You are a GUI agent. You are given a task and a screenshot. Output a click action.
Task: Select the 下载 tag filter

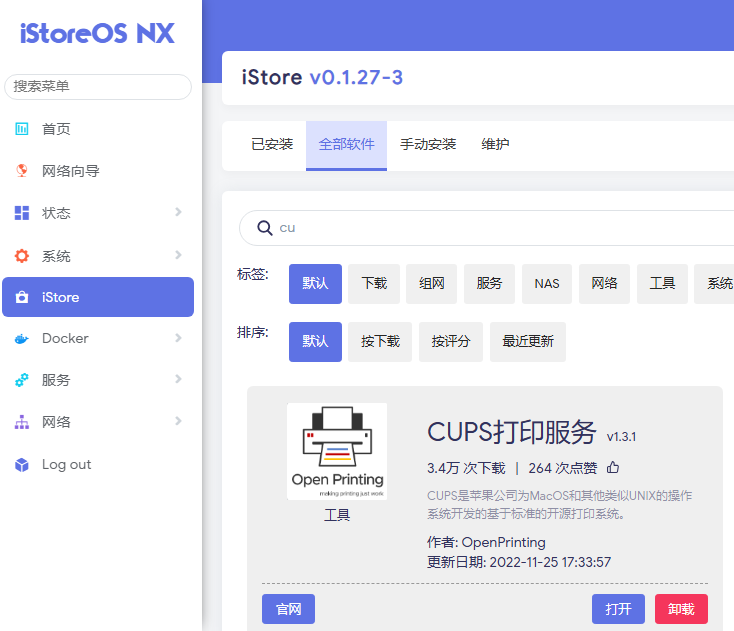(374, 284)
